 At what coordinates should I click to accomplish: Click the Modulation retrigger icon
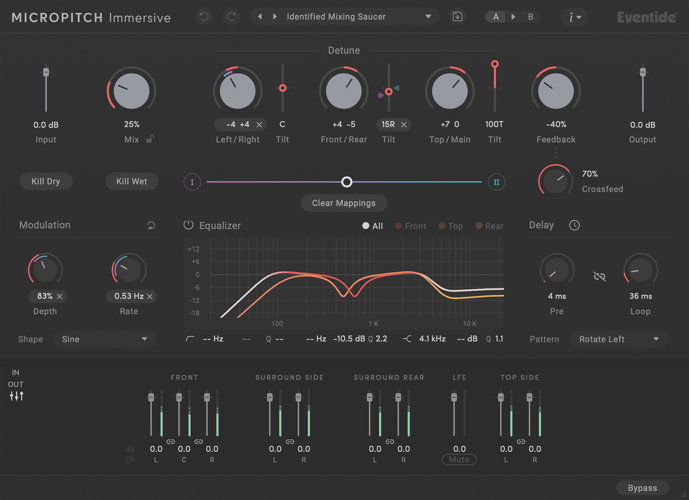click(151, 226)
